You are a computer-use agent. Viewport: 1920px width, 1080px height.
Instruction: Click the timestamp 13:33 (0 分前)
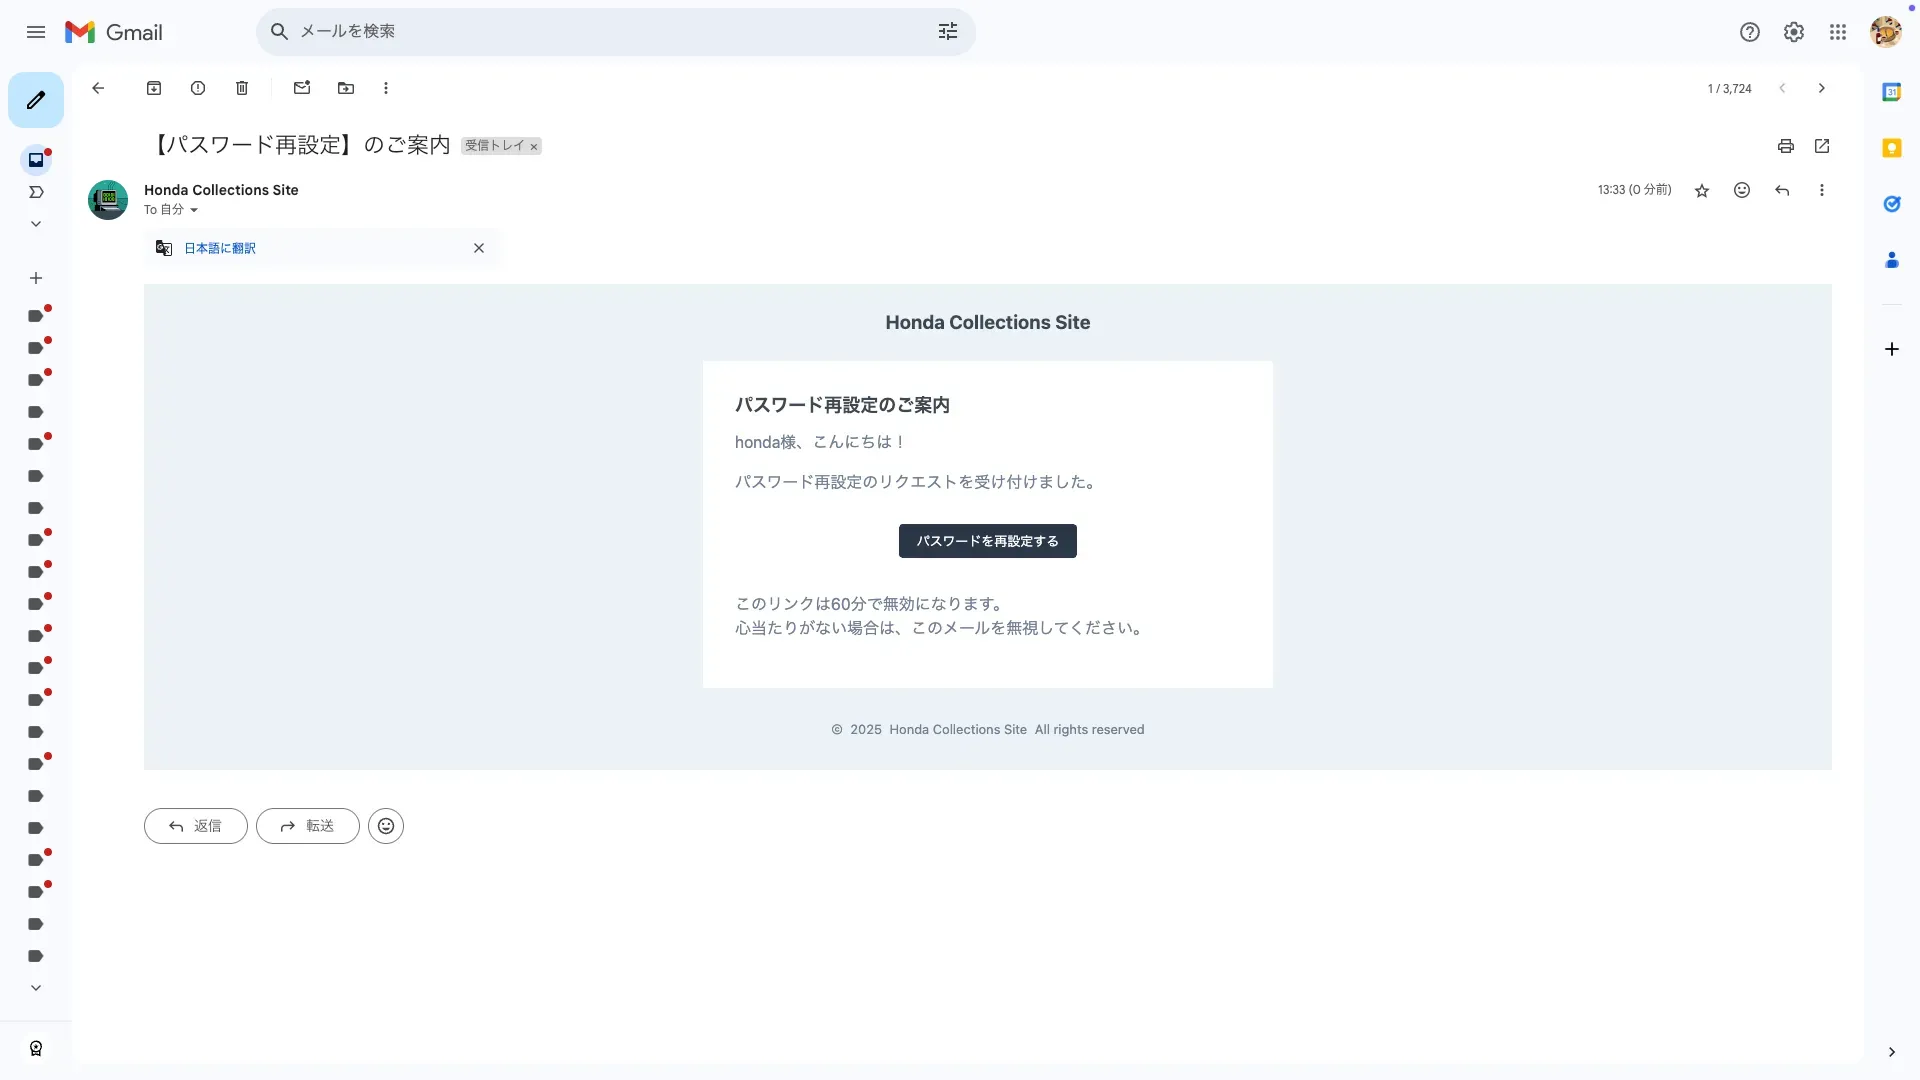pos(1634,190)
